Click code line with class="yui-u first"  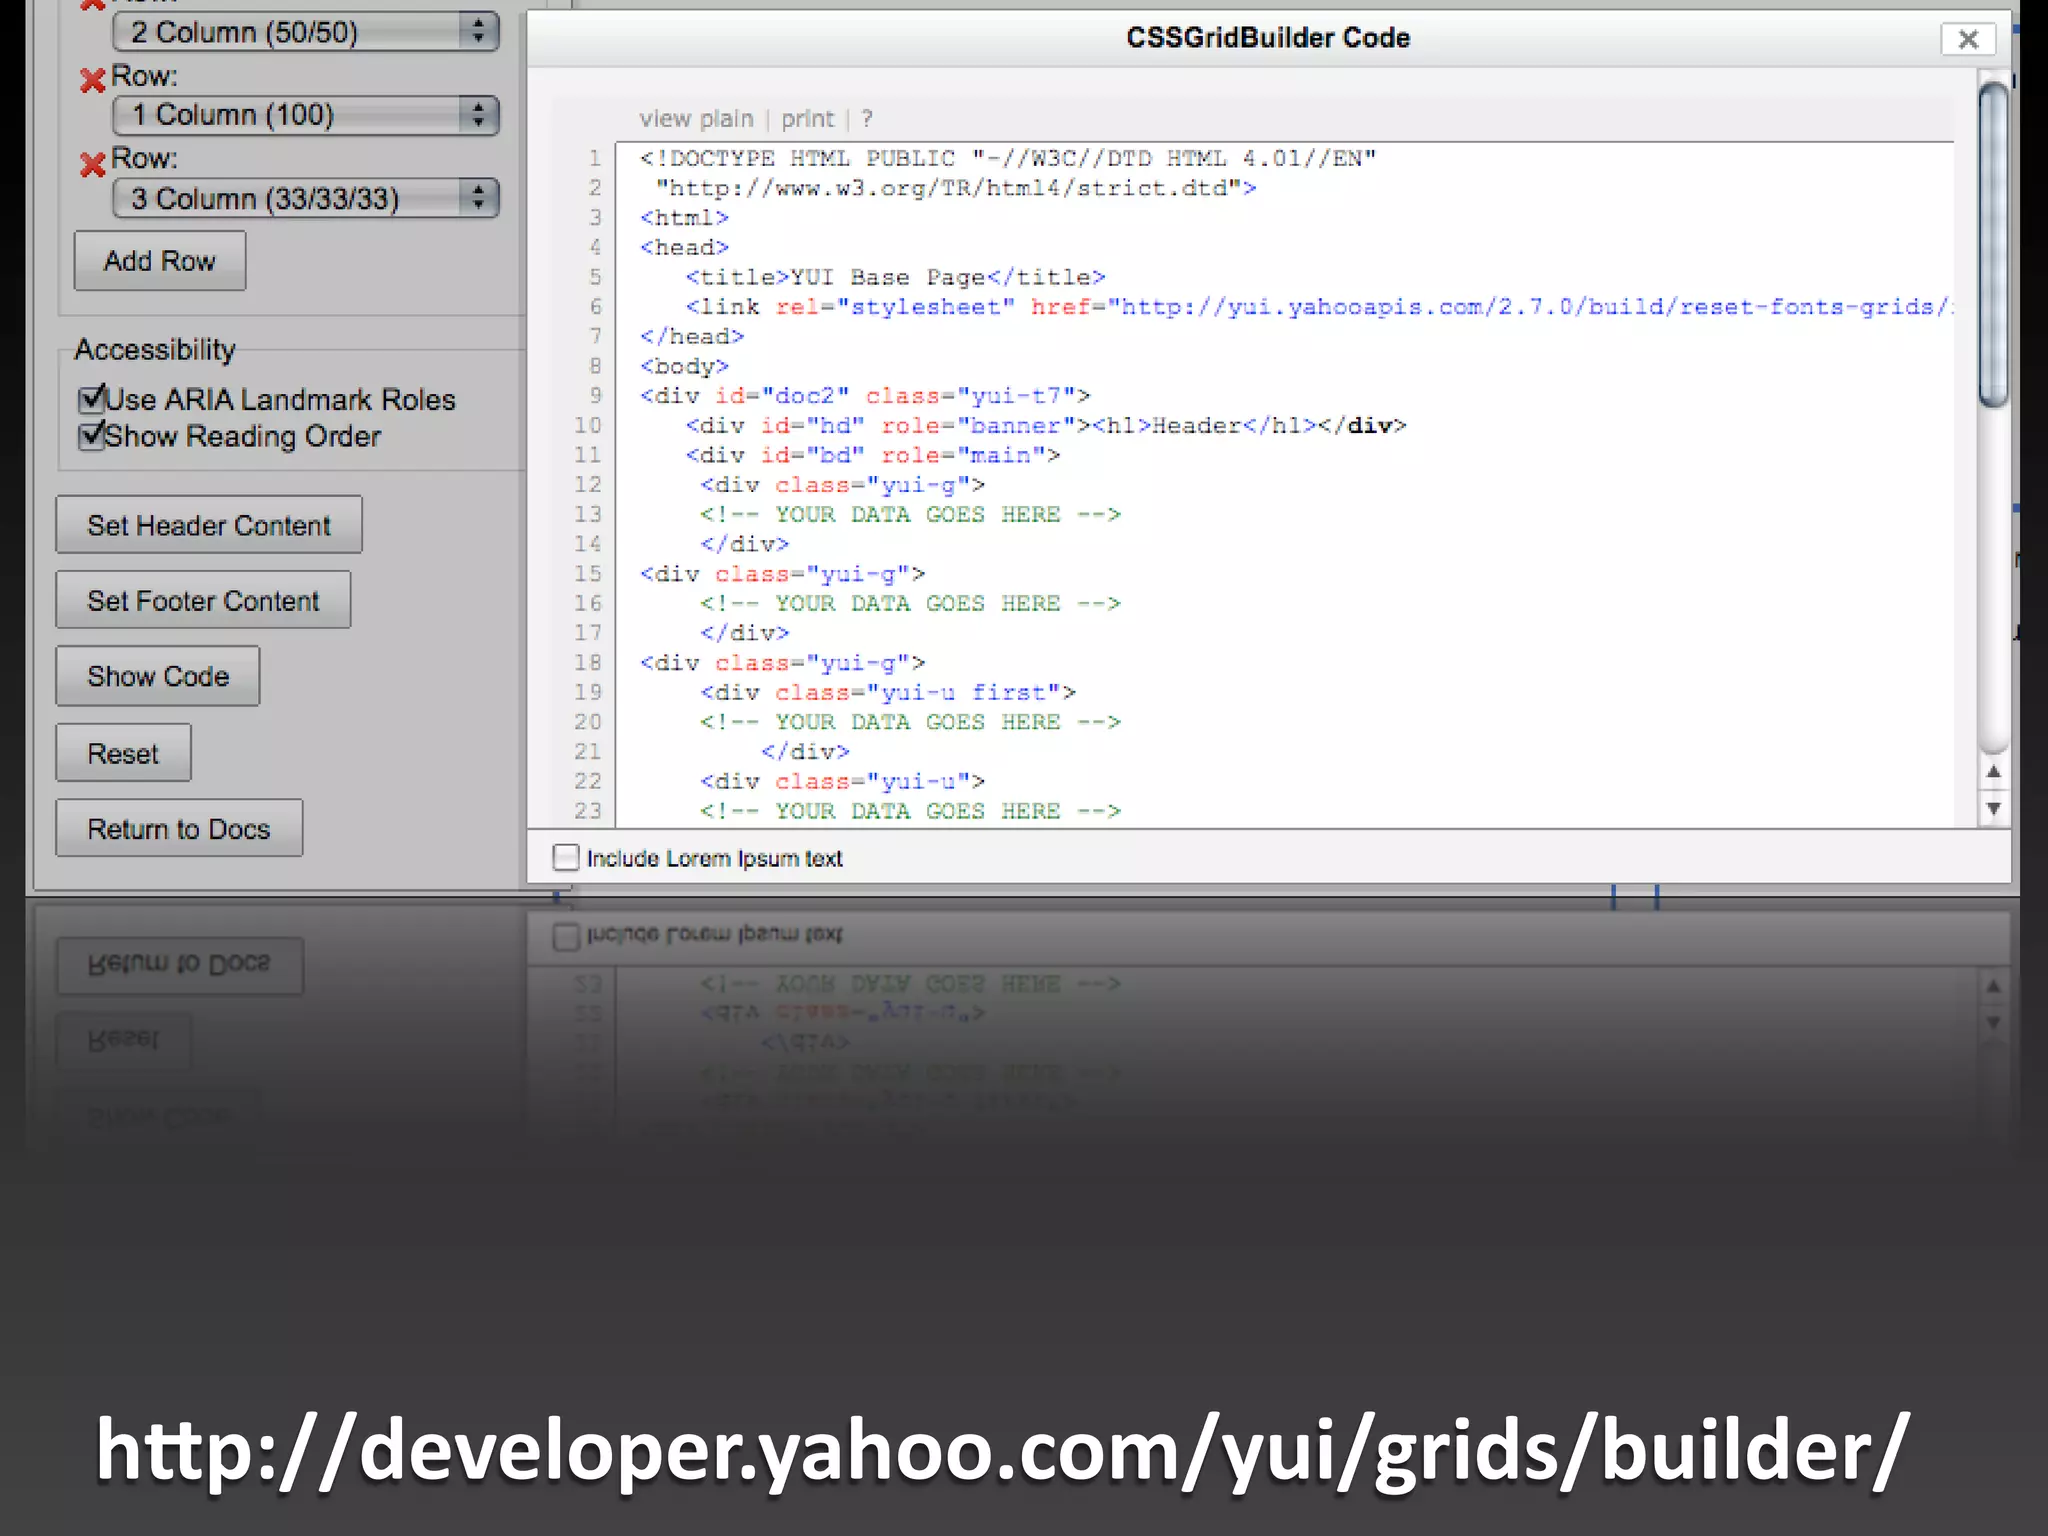point(888,692)
